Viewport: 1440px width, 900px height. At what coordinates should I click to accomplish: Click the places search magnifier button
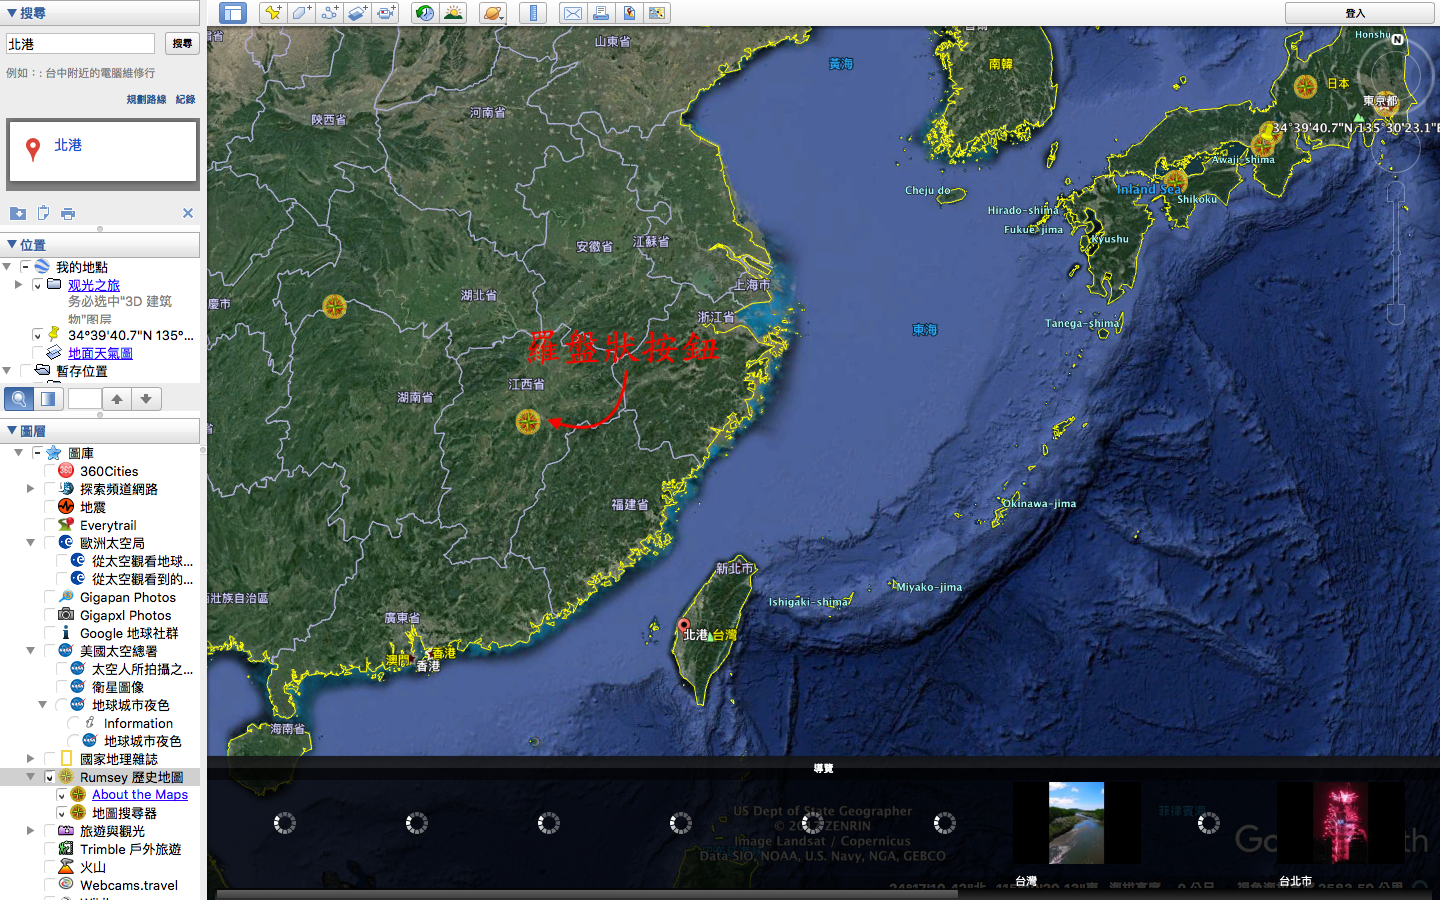(19, 399)
